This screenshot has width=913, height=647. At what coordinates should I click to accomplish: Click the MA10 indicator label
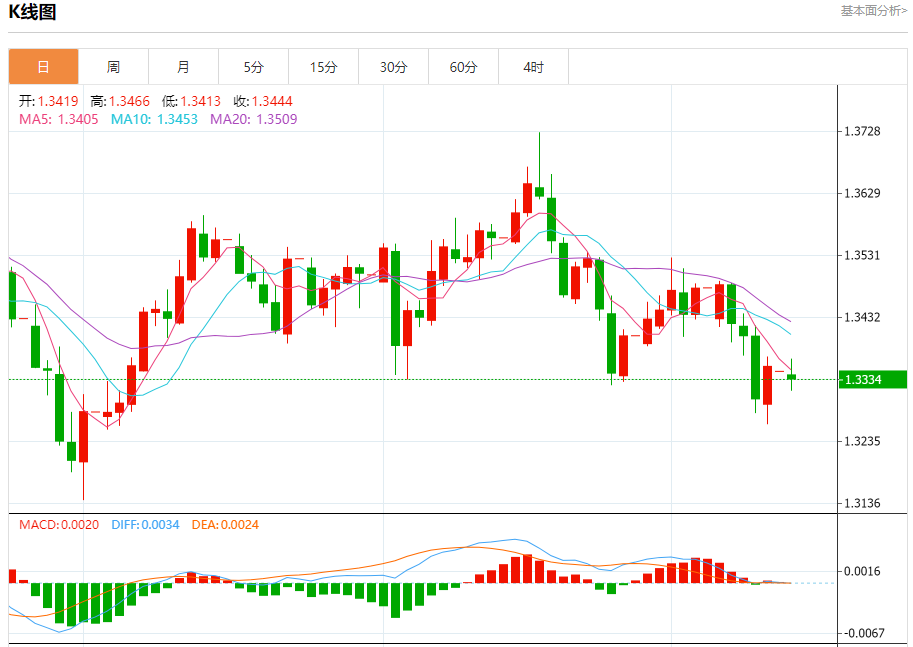coord(154,119)
